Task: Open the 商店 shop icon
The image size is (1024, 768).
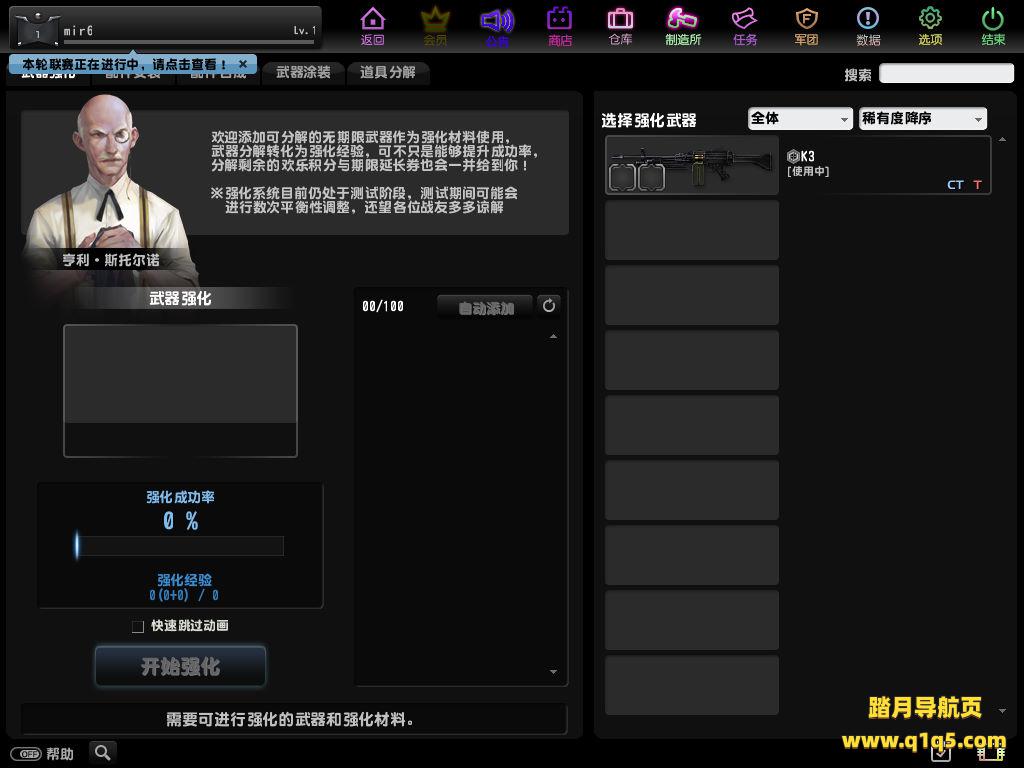Action: [x=560, y=25]
